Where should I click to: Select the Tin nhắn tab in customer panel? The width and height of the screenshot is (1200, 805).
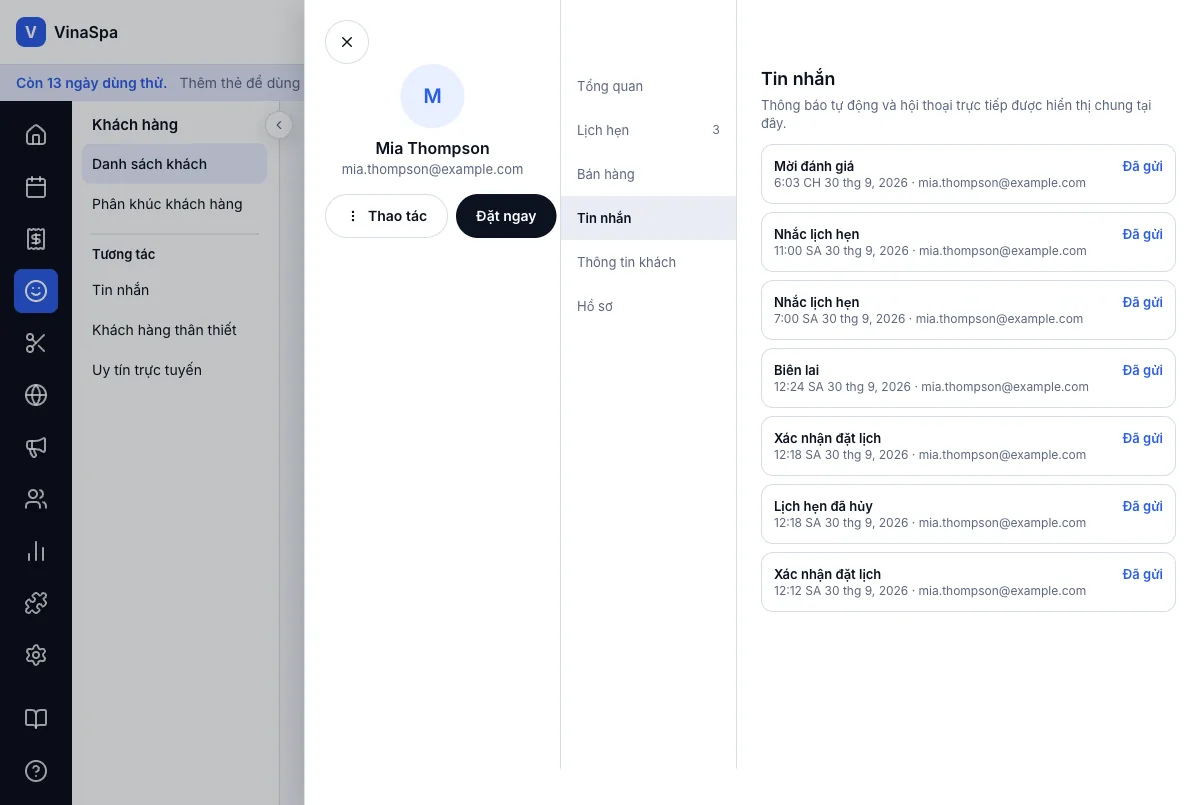pos(648,218)
